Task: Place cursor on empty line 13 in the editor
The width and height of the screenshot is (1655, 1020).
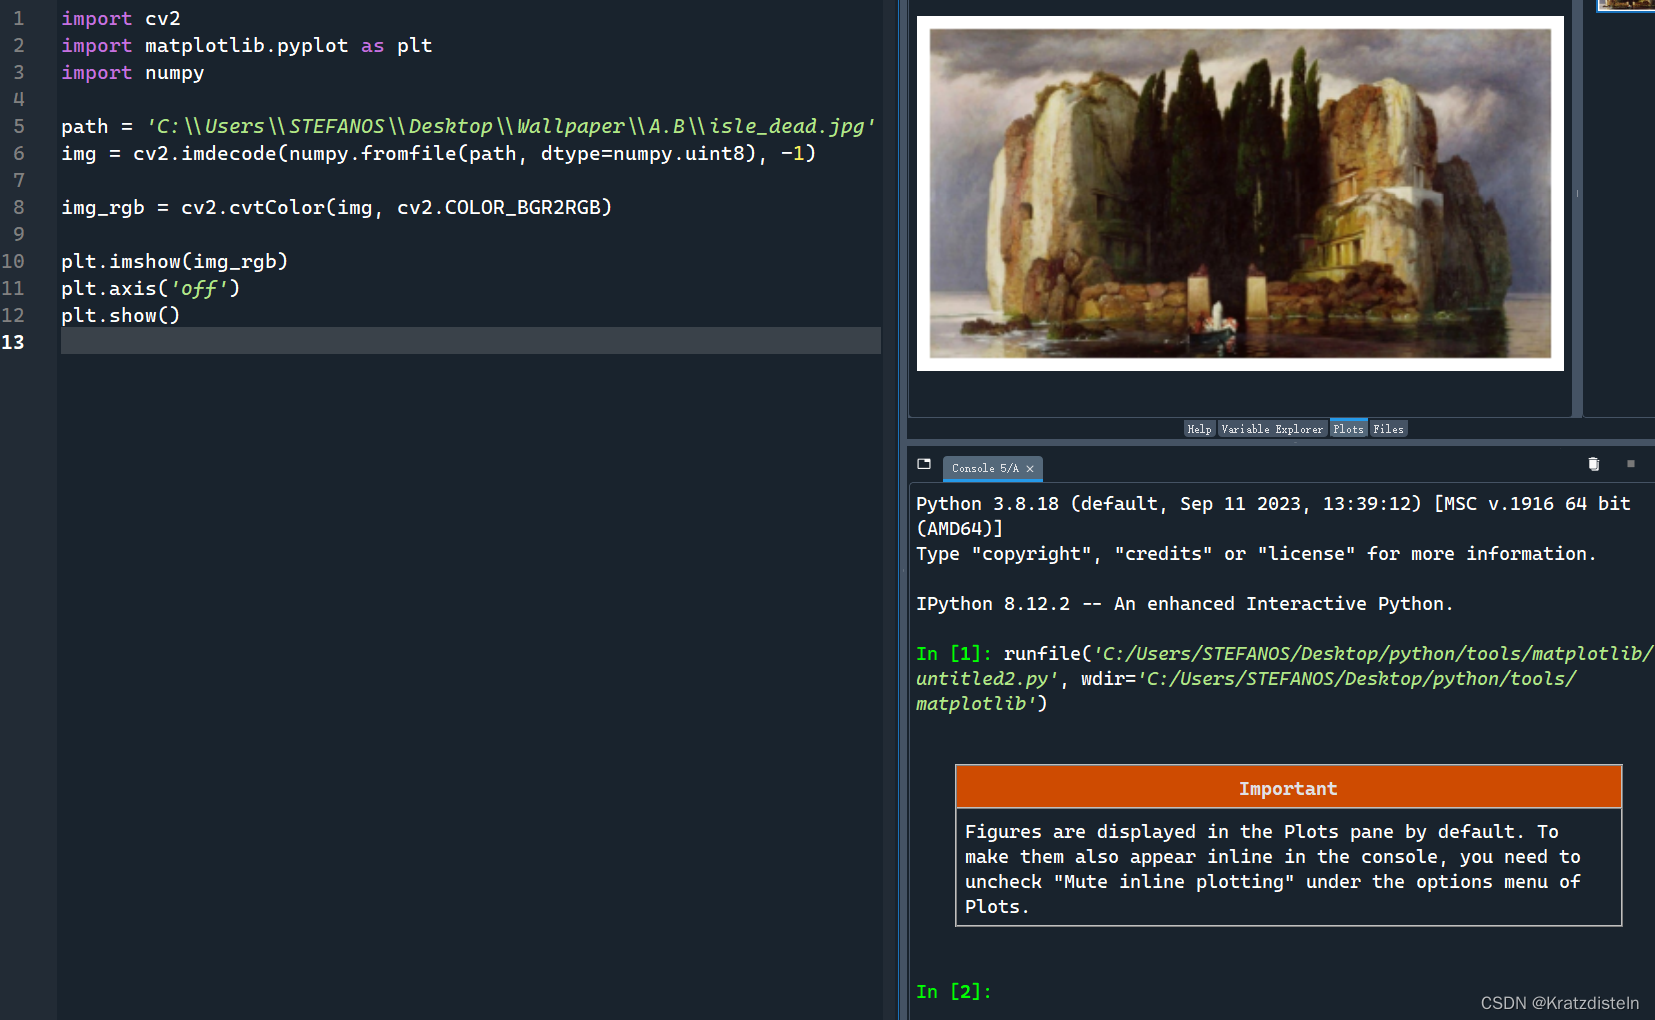Action: 471,341
